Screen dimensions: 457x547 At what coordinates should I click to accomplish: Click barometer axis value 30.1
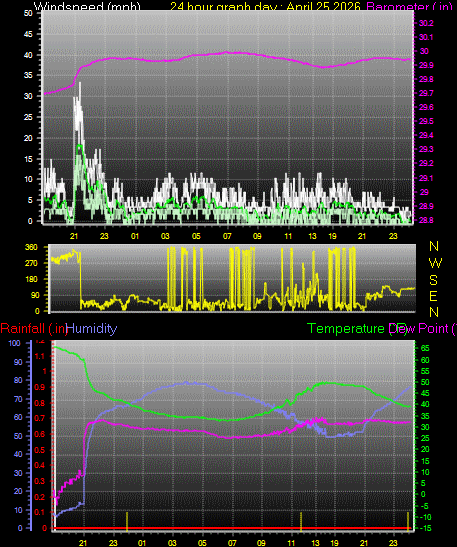click(426, 37)
